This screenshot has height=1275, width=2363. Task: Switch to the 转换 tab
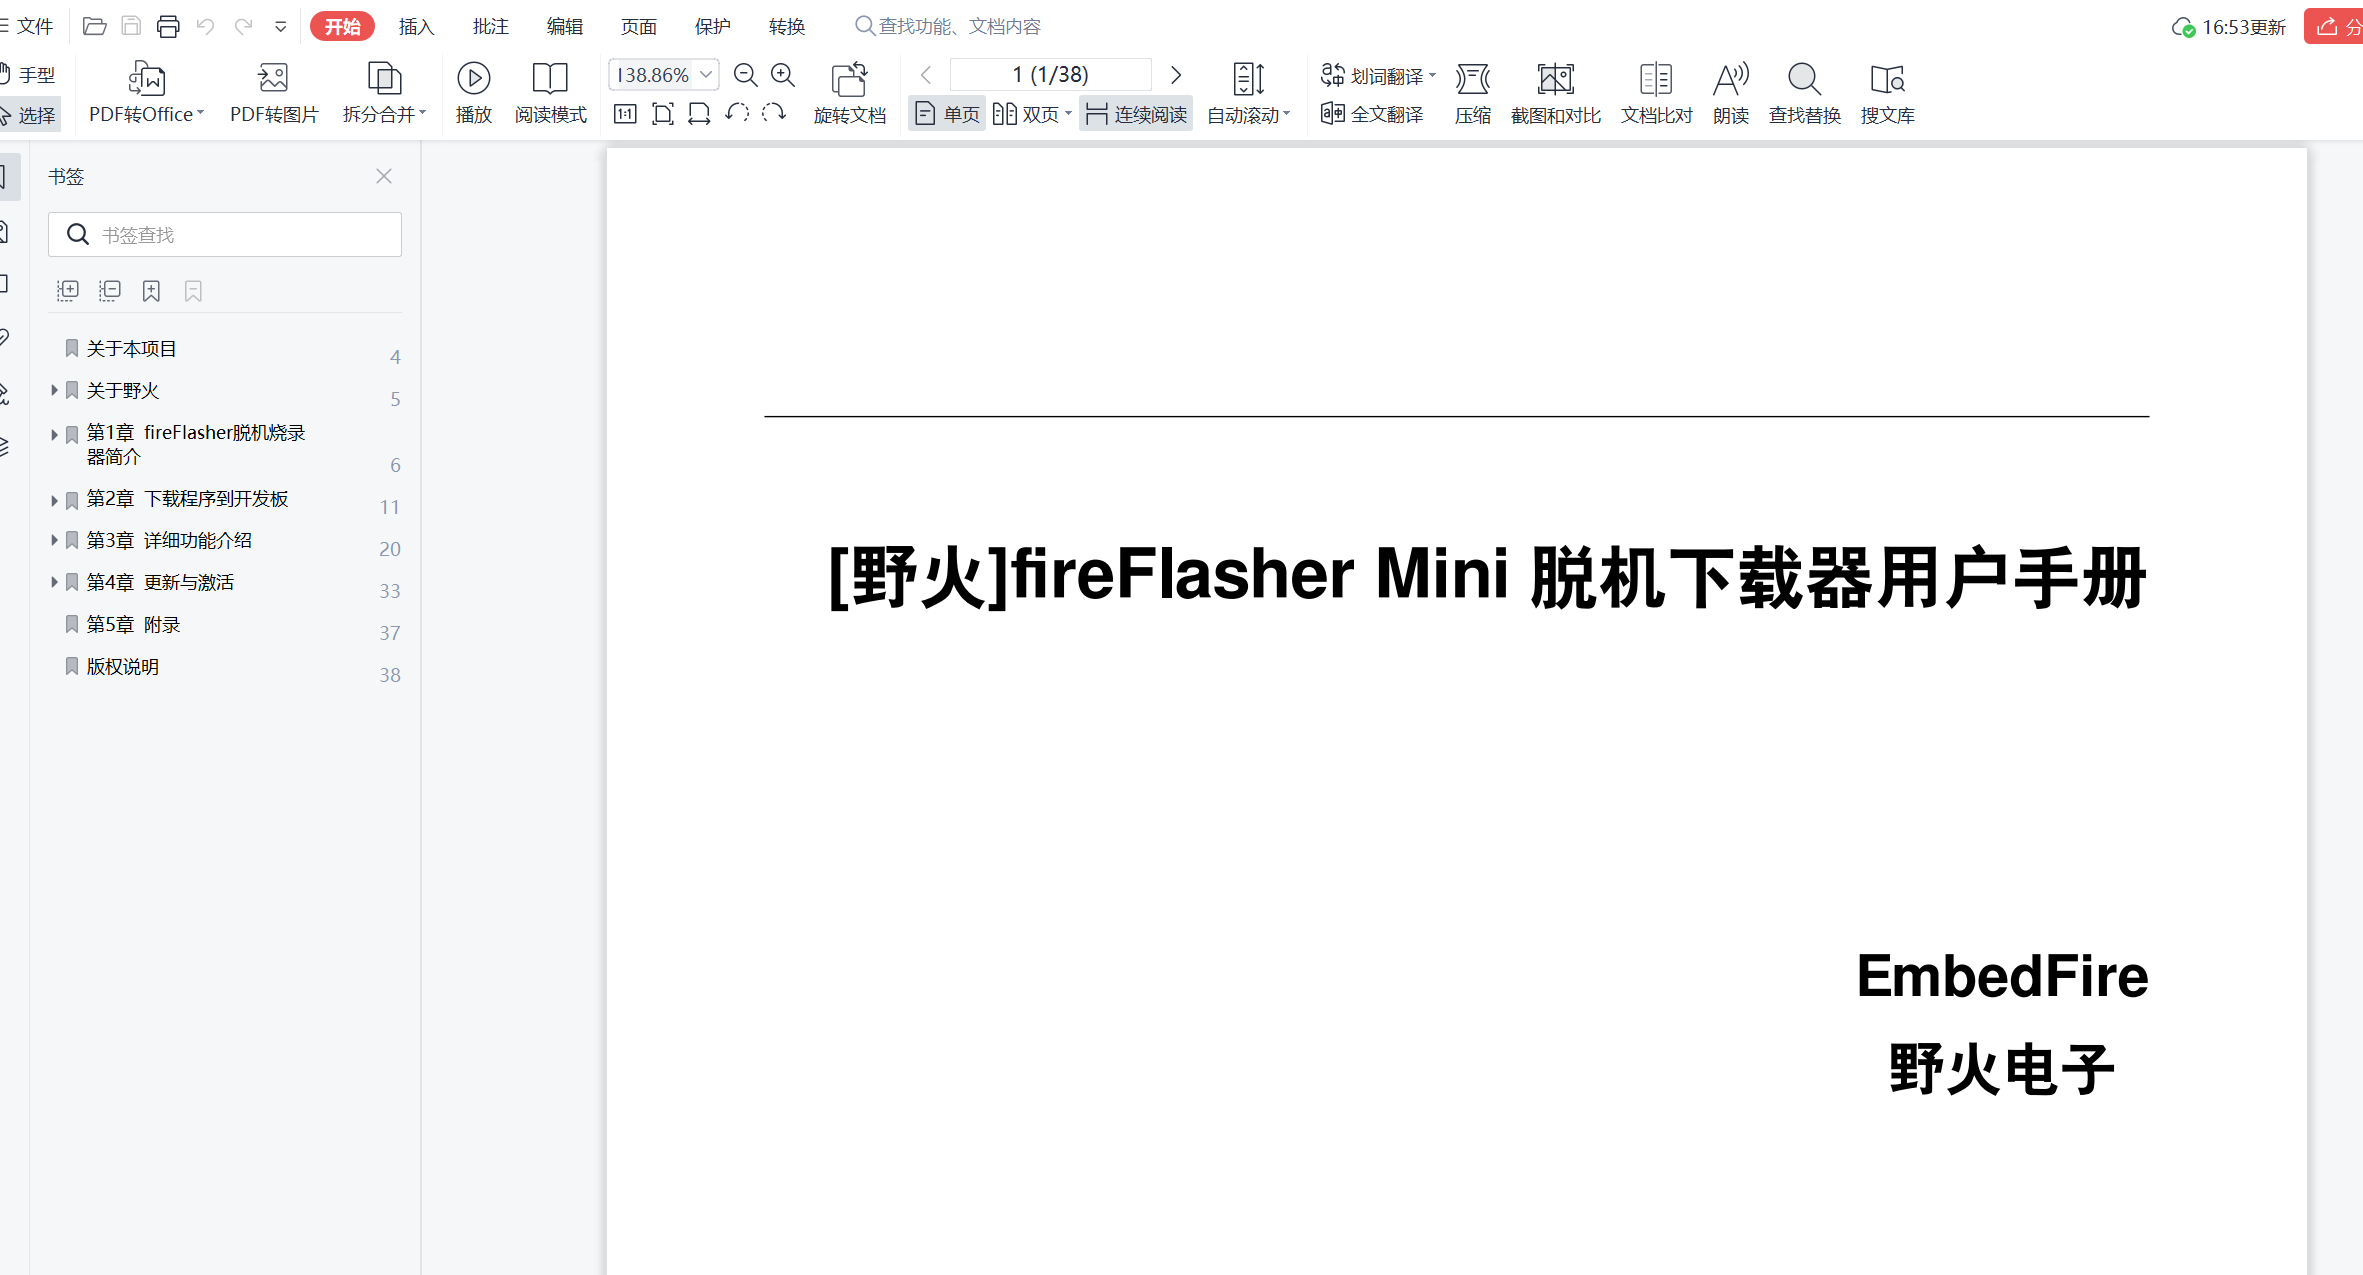[x=786, y=26]
